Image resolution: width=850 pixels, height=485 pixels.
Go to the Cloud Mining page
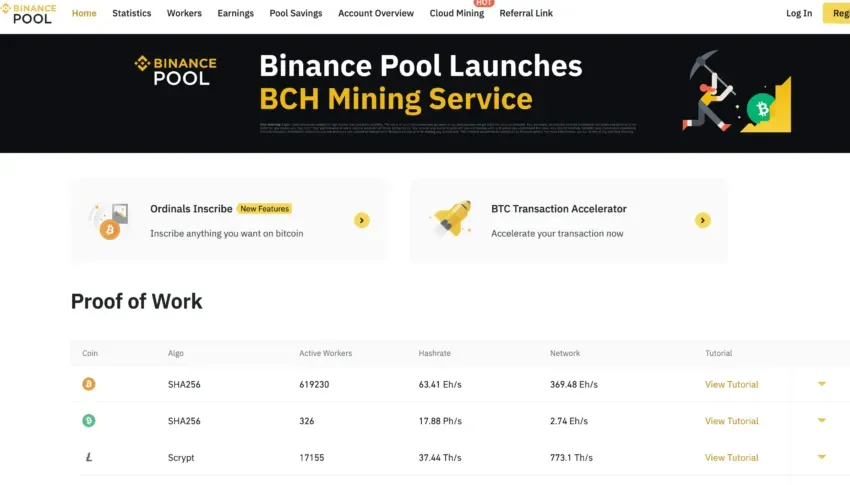(x=456, y=13)
